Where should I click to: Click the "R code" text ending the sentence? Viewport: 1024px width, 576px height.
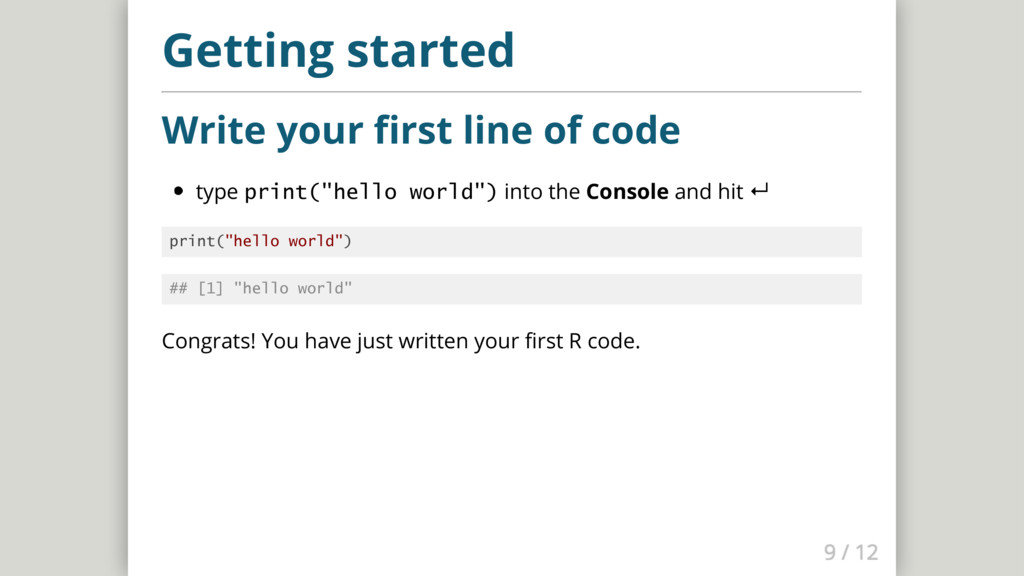[x=603, y=342]
